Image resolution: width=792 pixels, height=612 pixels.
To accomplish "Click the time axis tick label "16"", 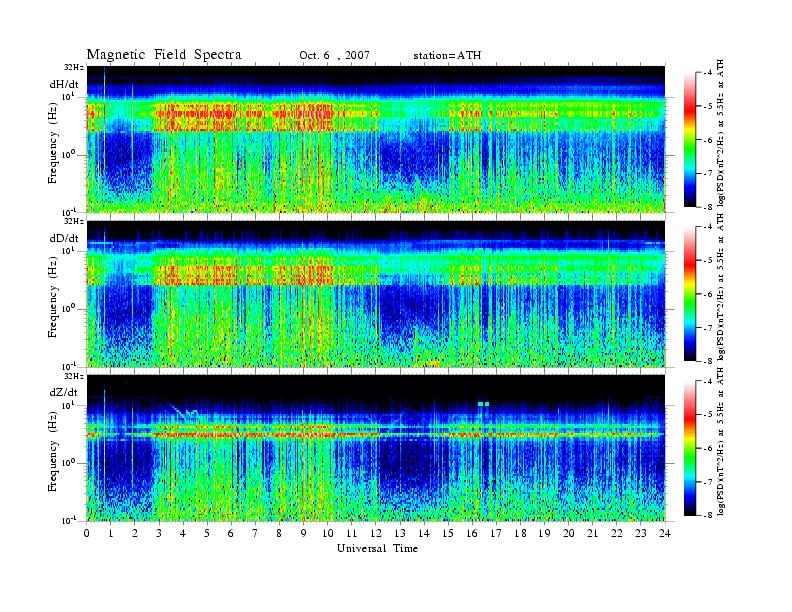I will tap(472, 533).
